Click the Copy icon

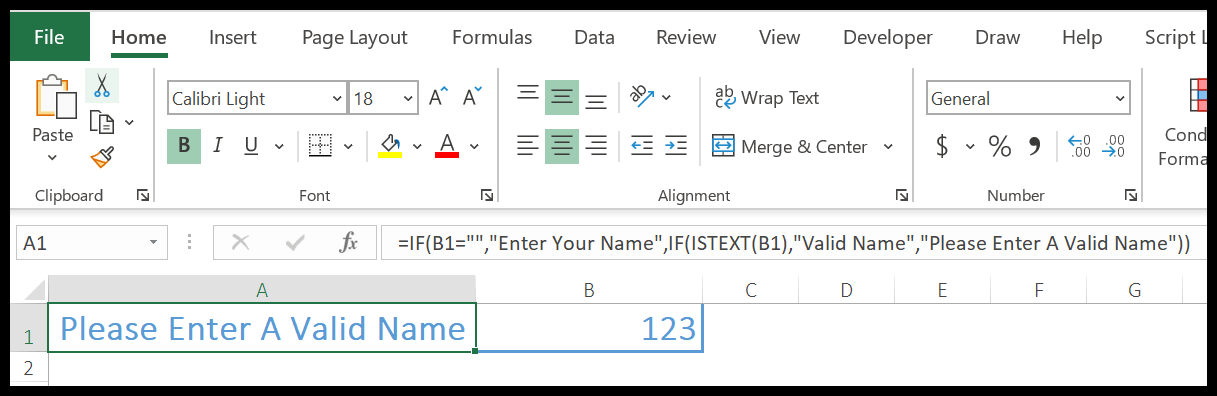[x=101, y=122]
